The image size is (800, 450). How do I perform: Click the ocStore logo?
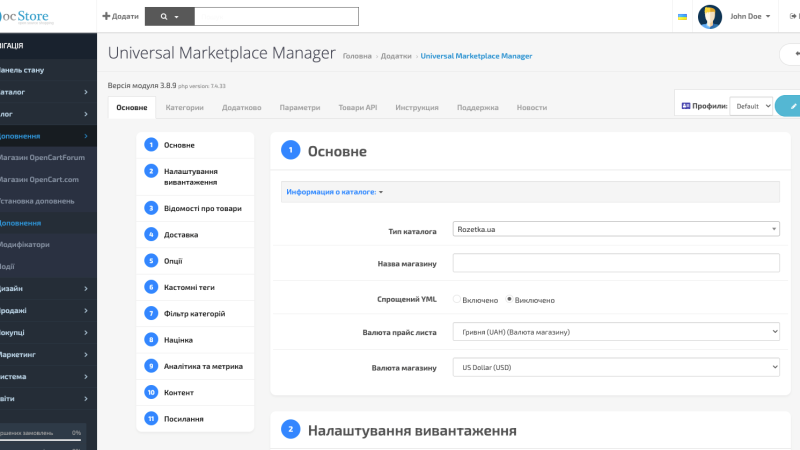26,17
